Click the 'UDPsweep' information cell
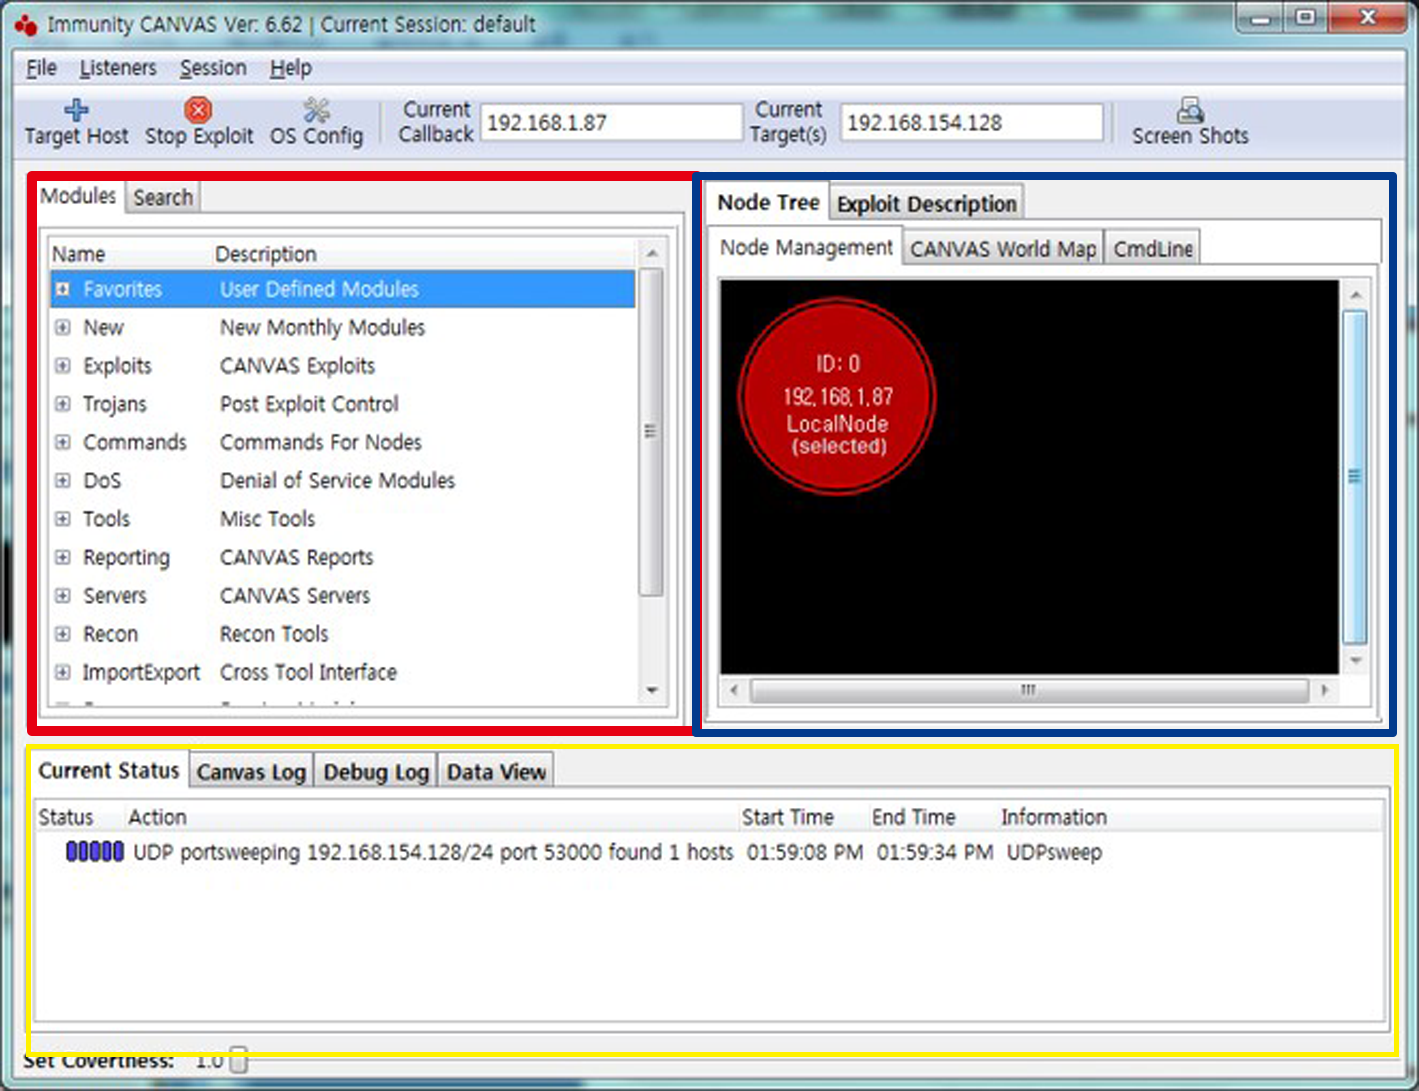The height and width of the screenshot is (1091, 1419). pyautogui.click(x=1054, y=853)
